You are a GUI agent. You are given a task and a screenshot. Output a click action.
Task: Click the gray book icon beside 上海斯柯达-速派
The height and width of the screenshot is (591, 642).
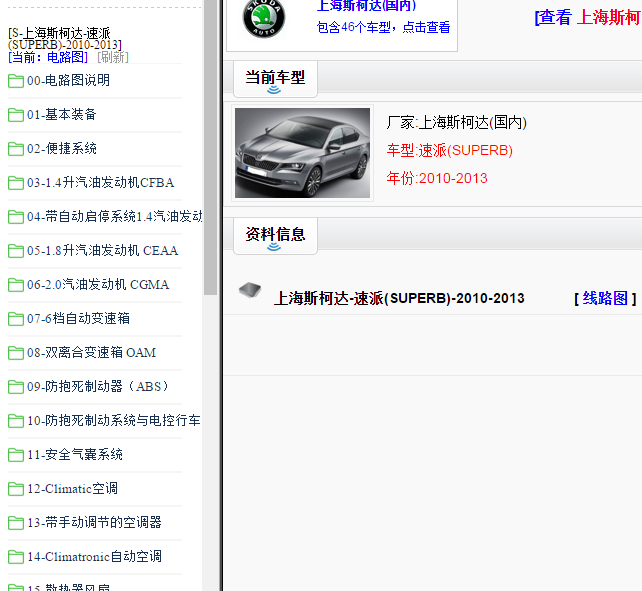tap(250, 290)
